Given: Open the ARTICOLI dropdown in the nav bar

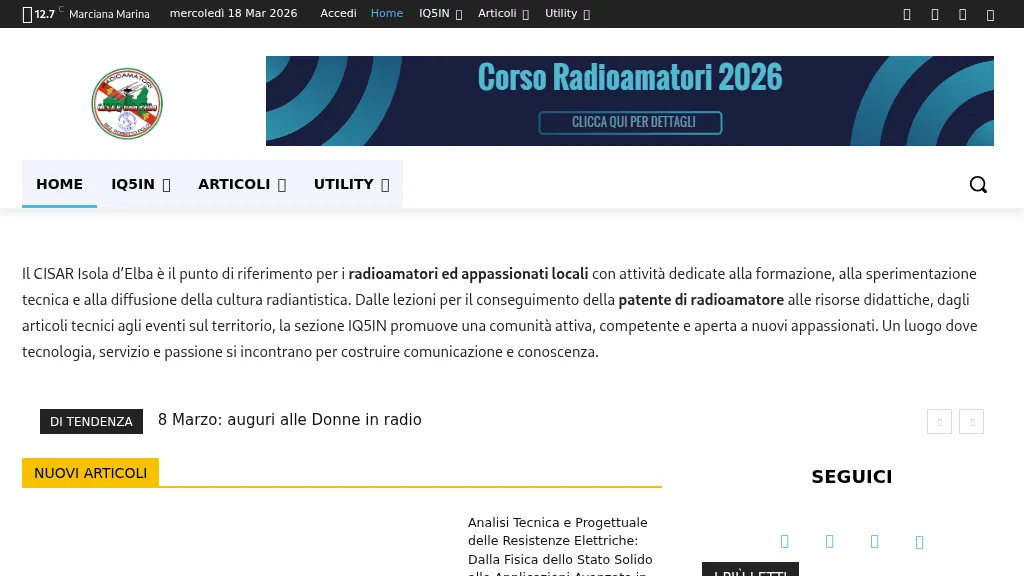Looking at the screenshot, I should [241, 184].
